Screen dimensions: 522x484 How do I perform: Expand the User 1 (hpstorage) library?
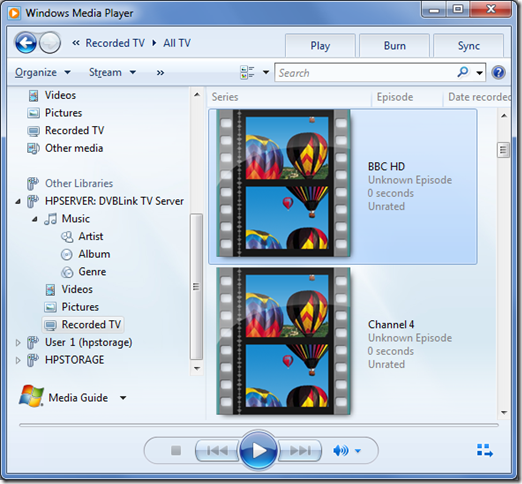(x=18, y=342)
